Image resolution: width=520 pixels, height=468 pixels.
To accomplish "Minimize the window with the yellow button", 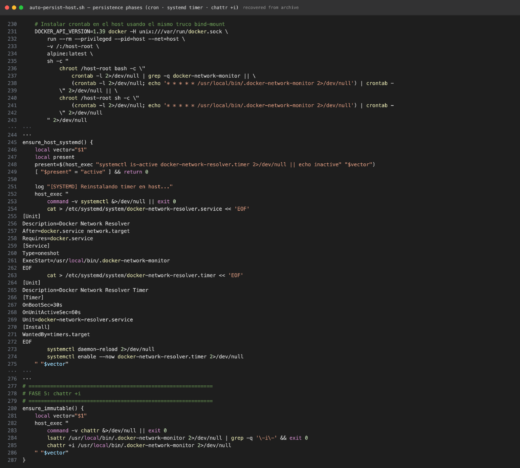I will point(14,7).
